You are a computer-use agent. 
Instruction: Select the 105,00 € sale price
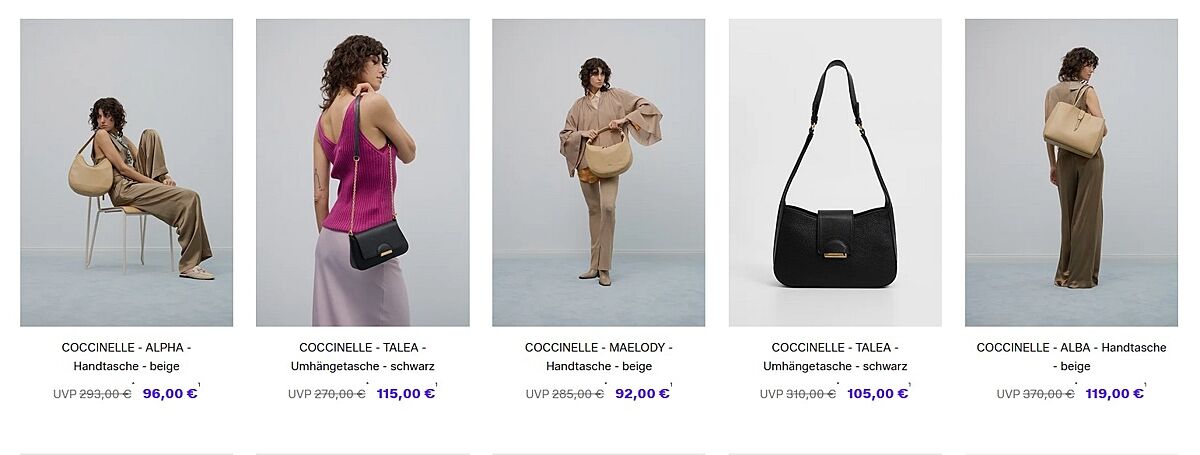[879, 394]
